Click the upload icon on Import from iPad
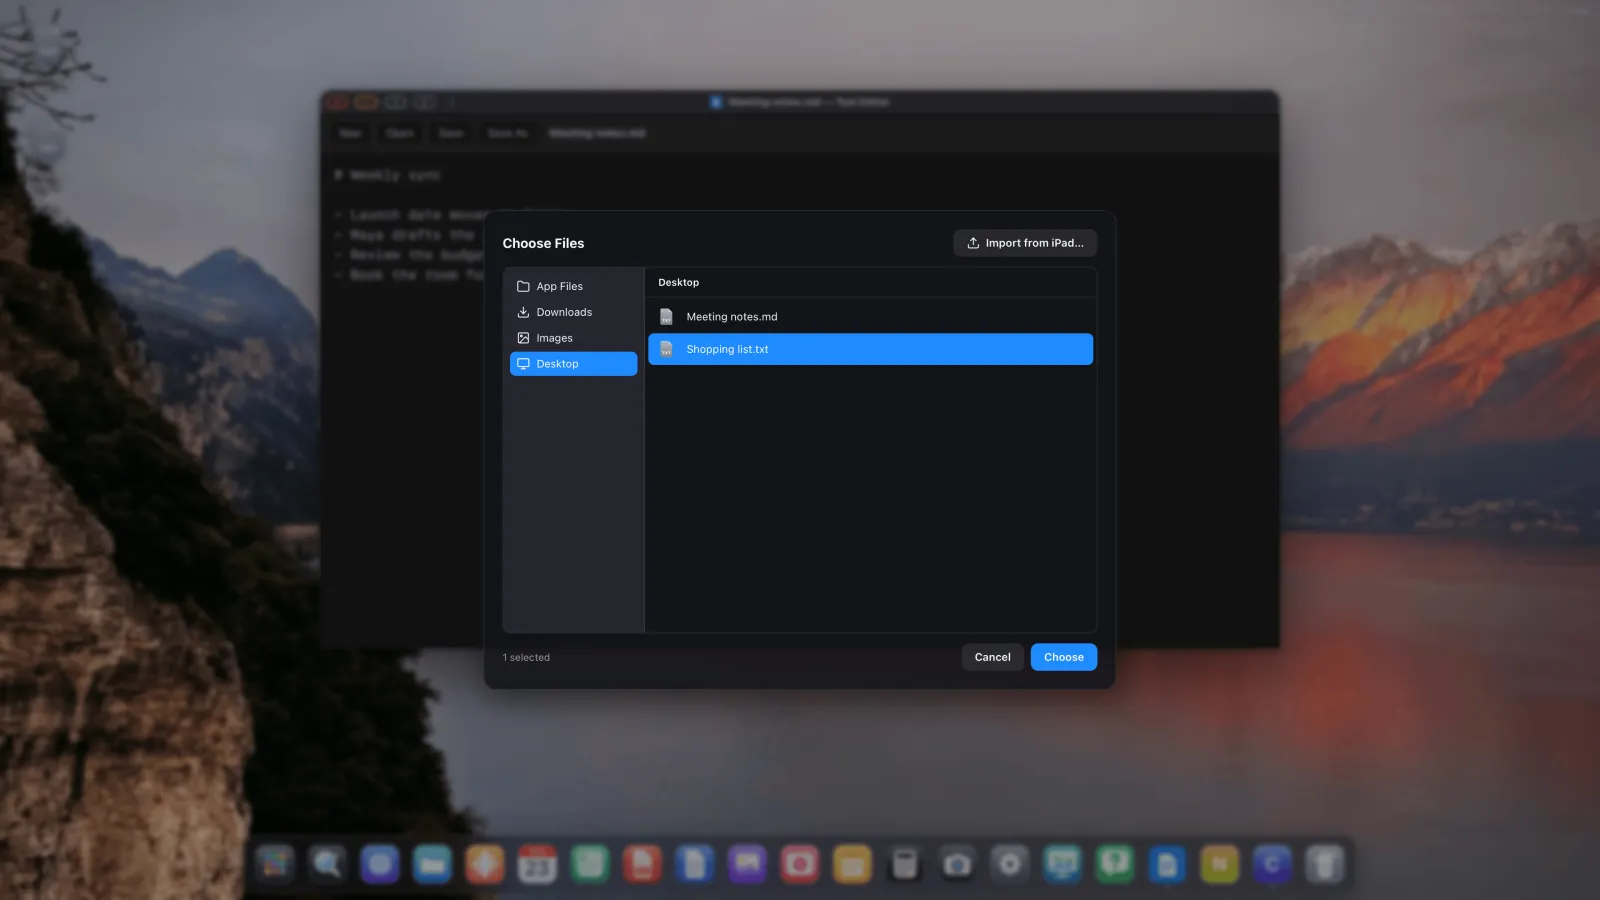Viewport: 1600px width, 900px height. (x=973, y=243)
